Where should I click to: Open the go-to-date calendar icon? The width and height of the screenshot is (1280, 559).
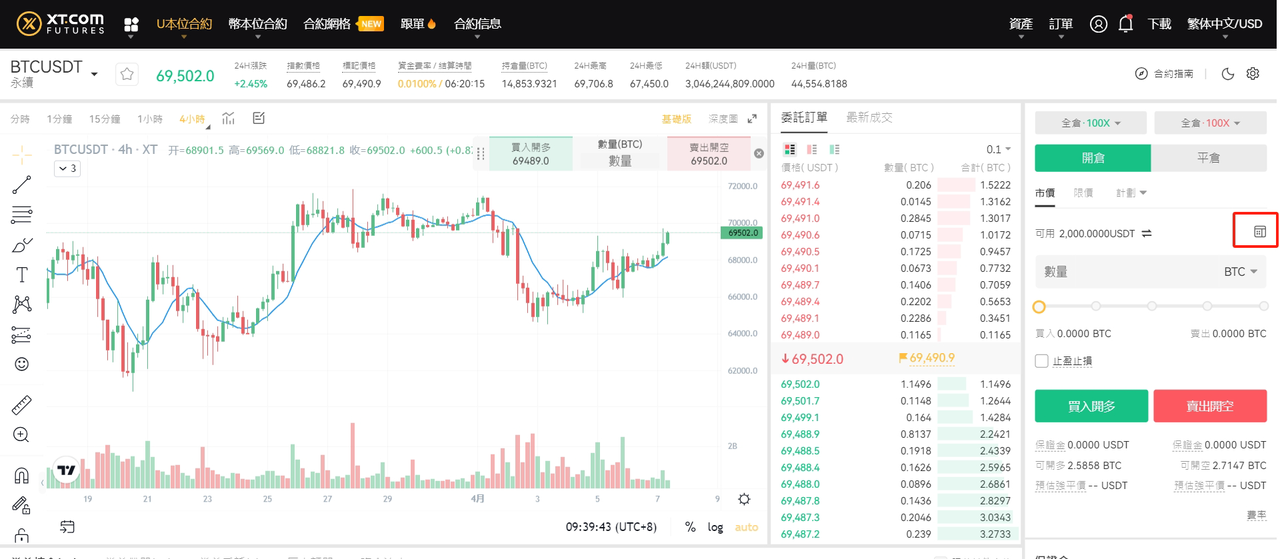(67, 526)
